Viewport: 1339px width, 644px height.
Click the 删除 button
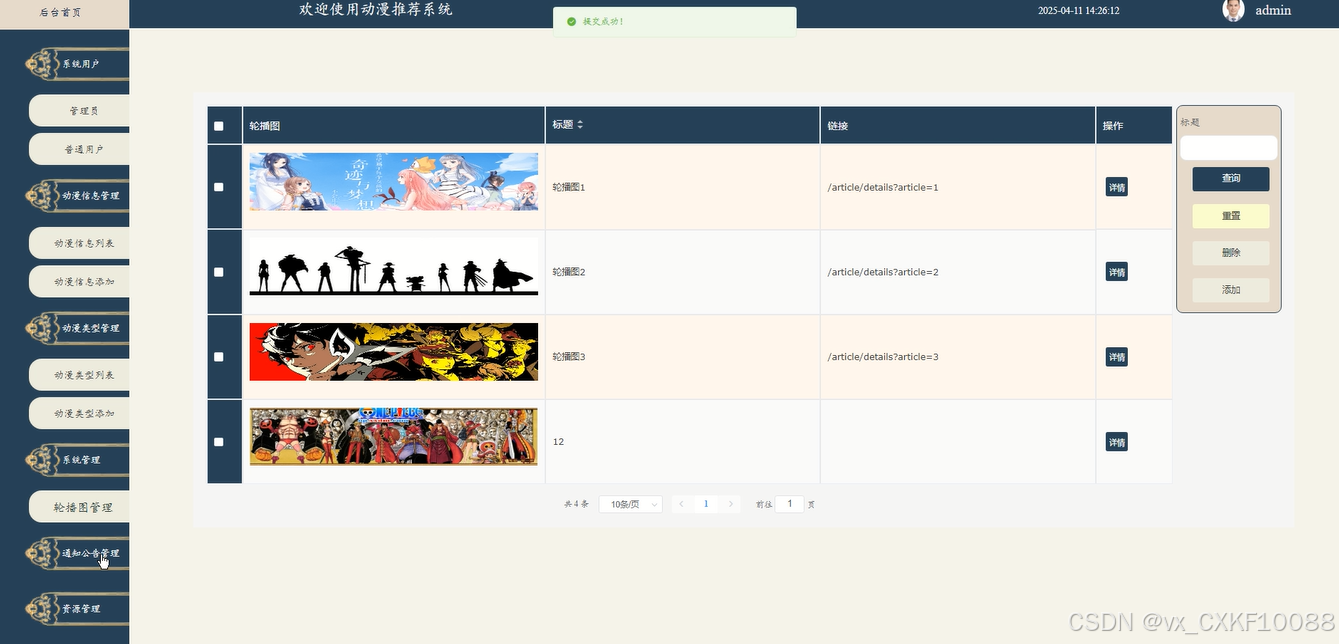[x=1231, y=253]
